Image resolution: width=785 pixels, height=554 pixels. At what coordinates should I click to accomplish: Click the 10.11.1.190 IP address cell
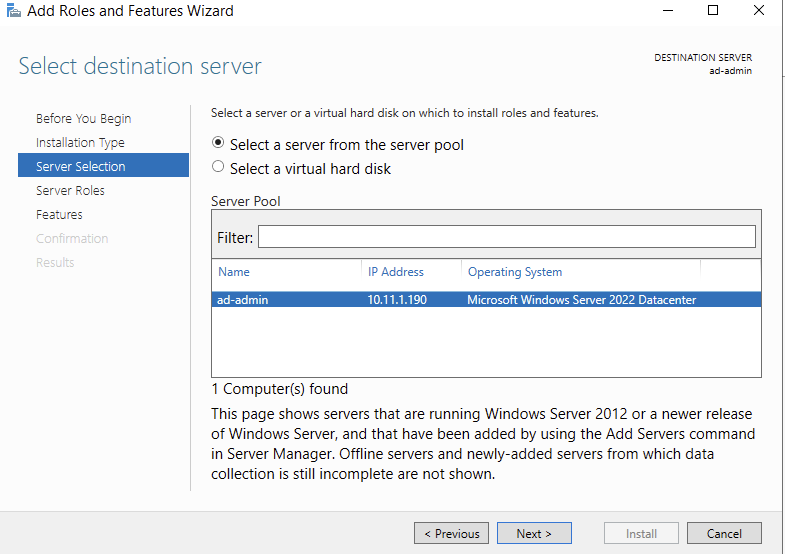tap(397, 300)
